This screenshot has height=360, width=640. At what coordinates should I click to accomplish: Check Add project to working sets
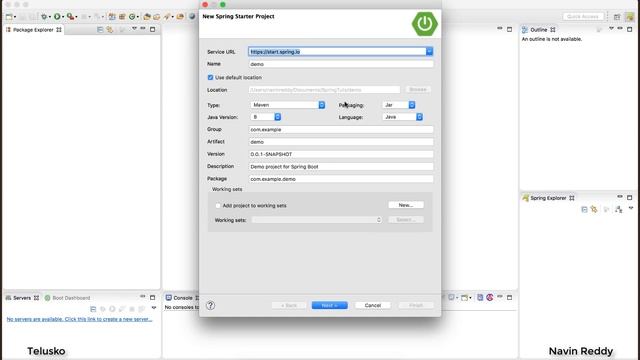[x=218, y=206]
